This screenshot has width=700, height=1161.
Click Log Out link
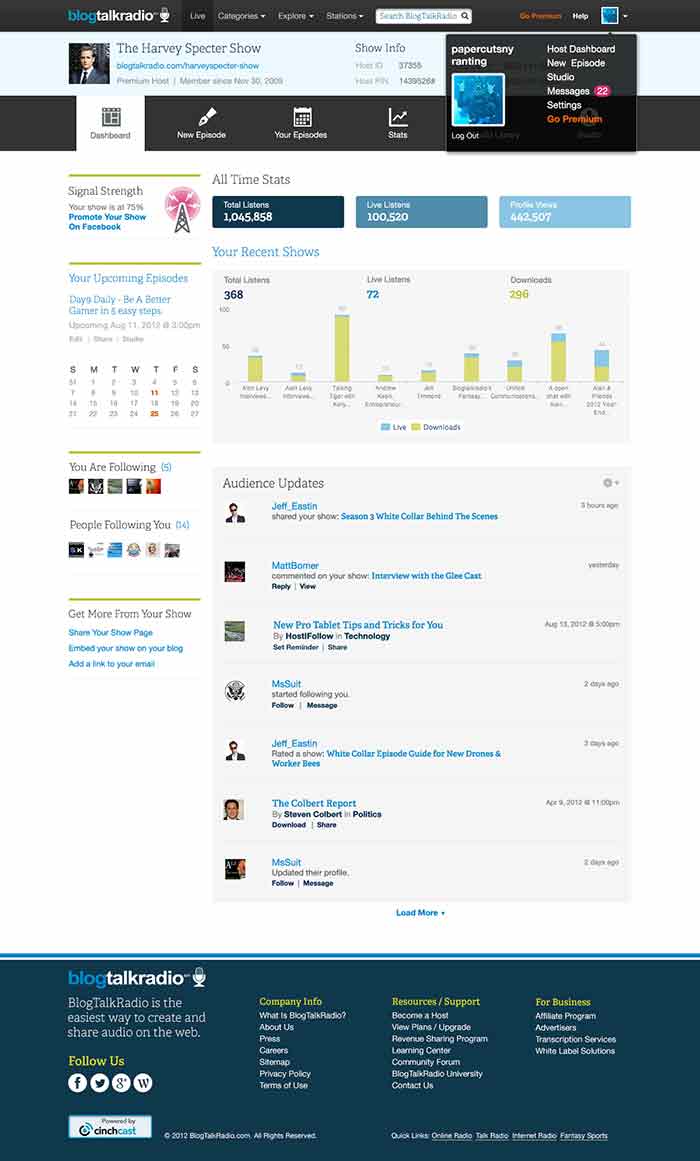465,136
